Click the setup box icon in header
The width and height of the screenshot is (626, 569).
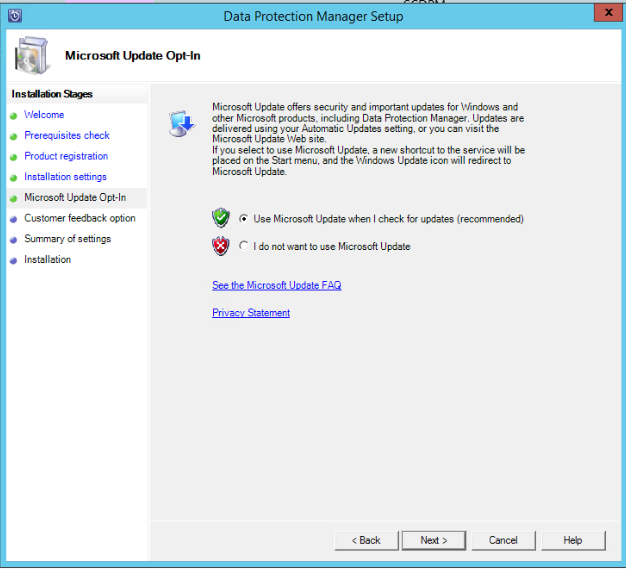(x=33, y=56)
